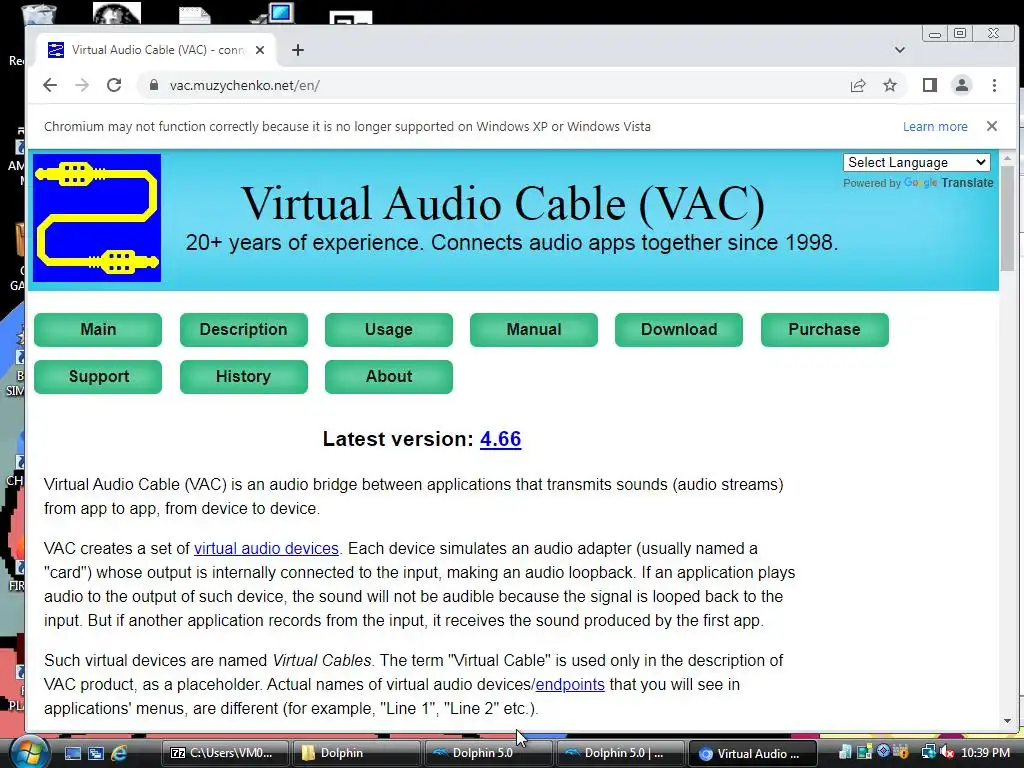Reload the current page

coord(114,85)
